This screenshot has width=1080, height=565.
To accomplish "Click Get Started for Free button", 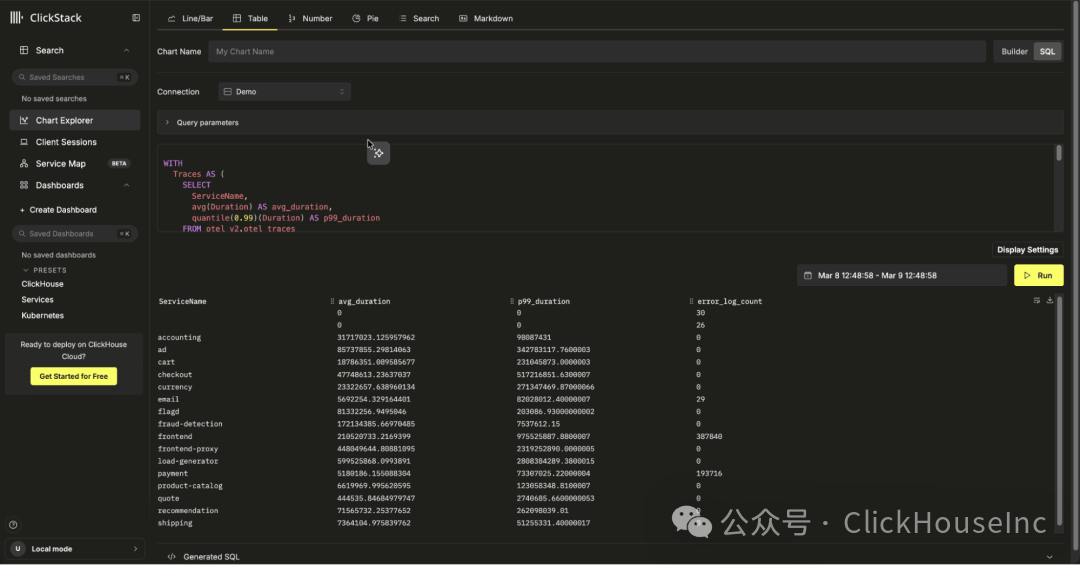I will tap(74, 376).
